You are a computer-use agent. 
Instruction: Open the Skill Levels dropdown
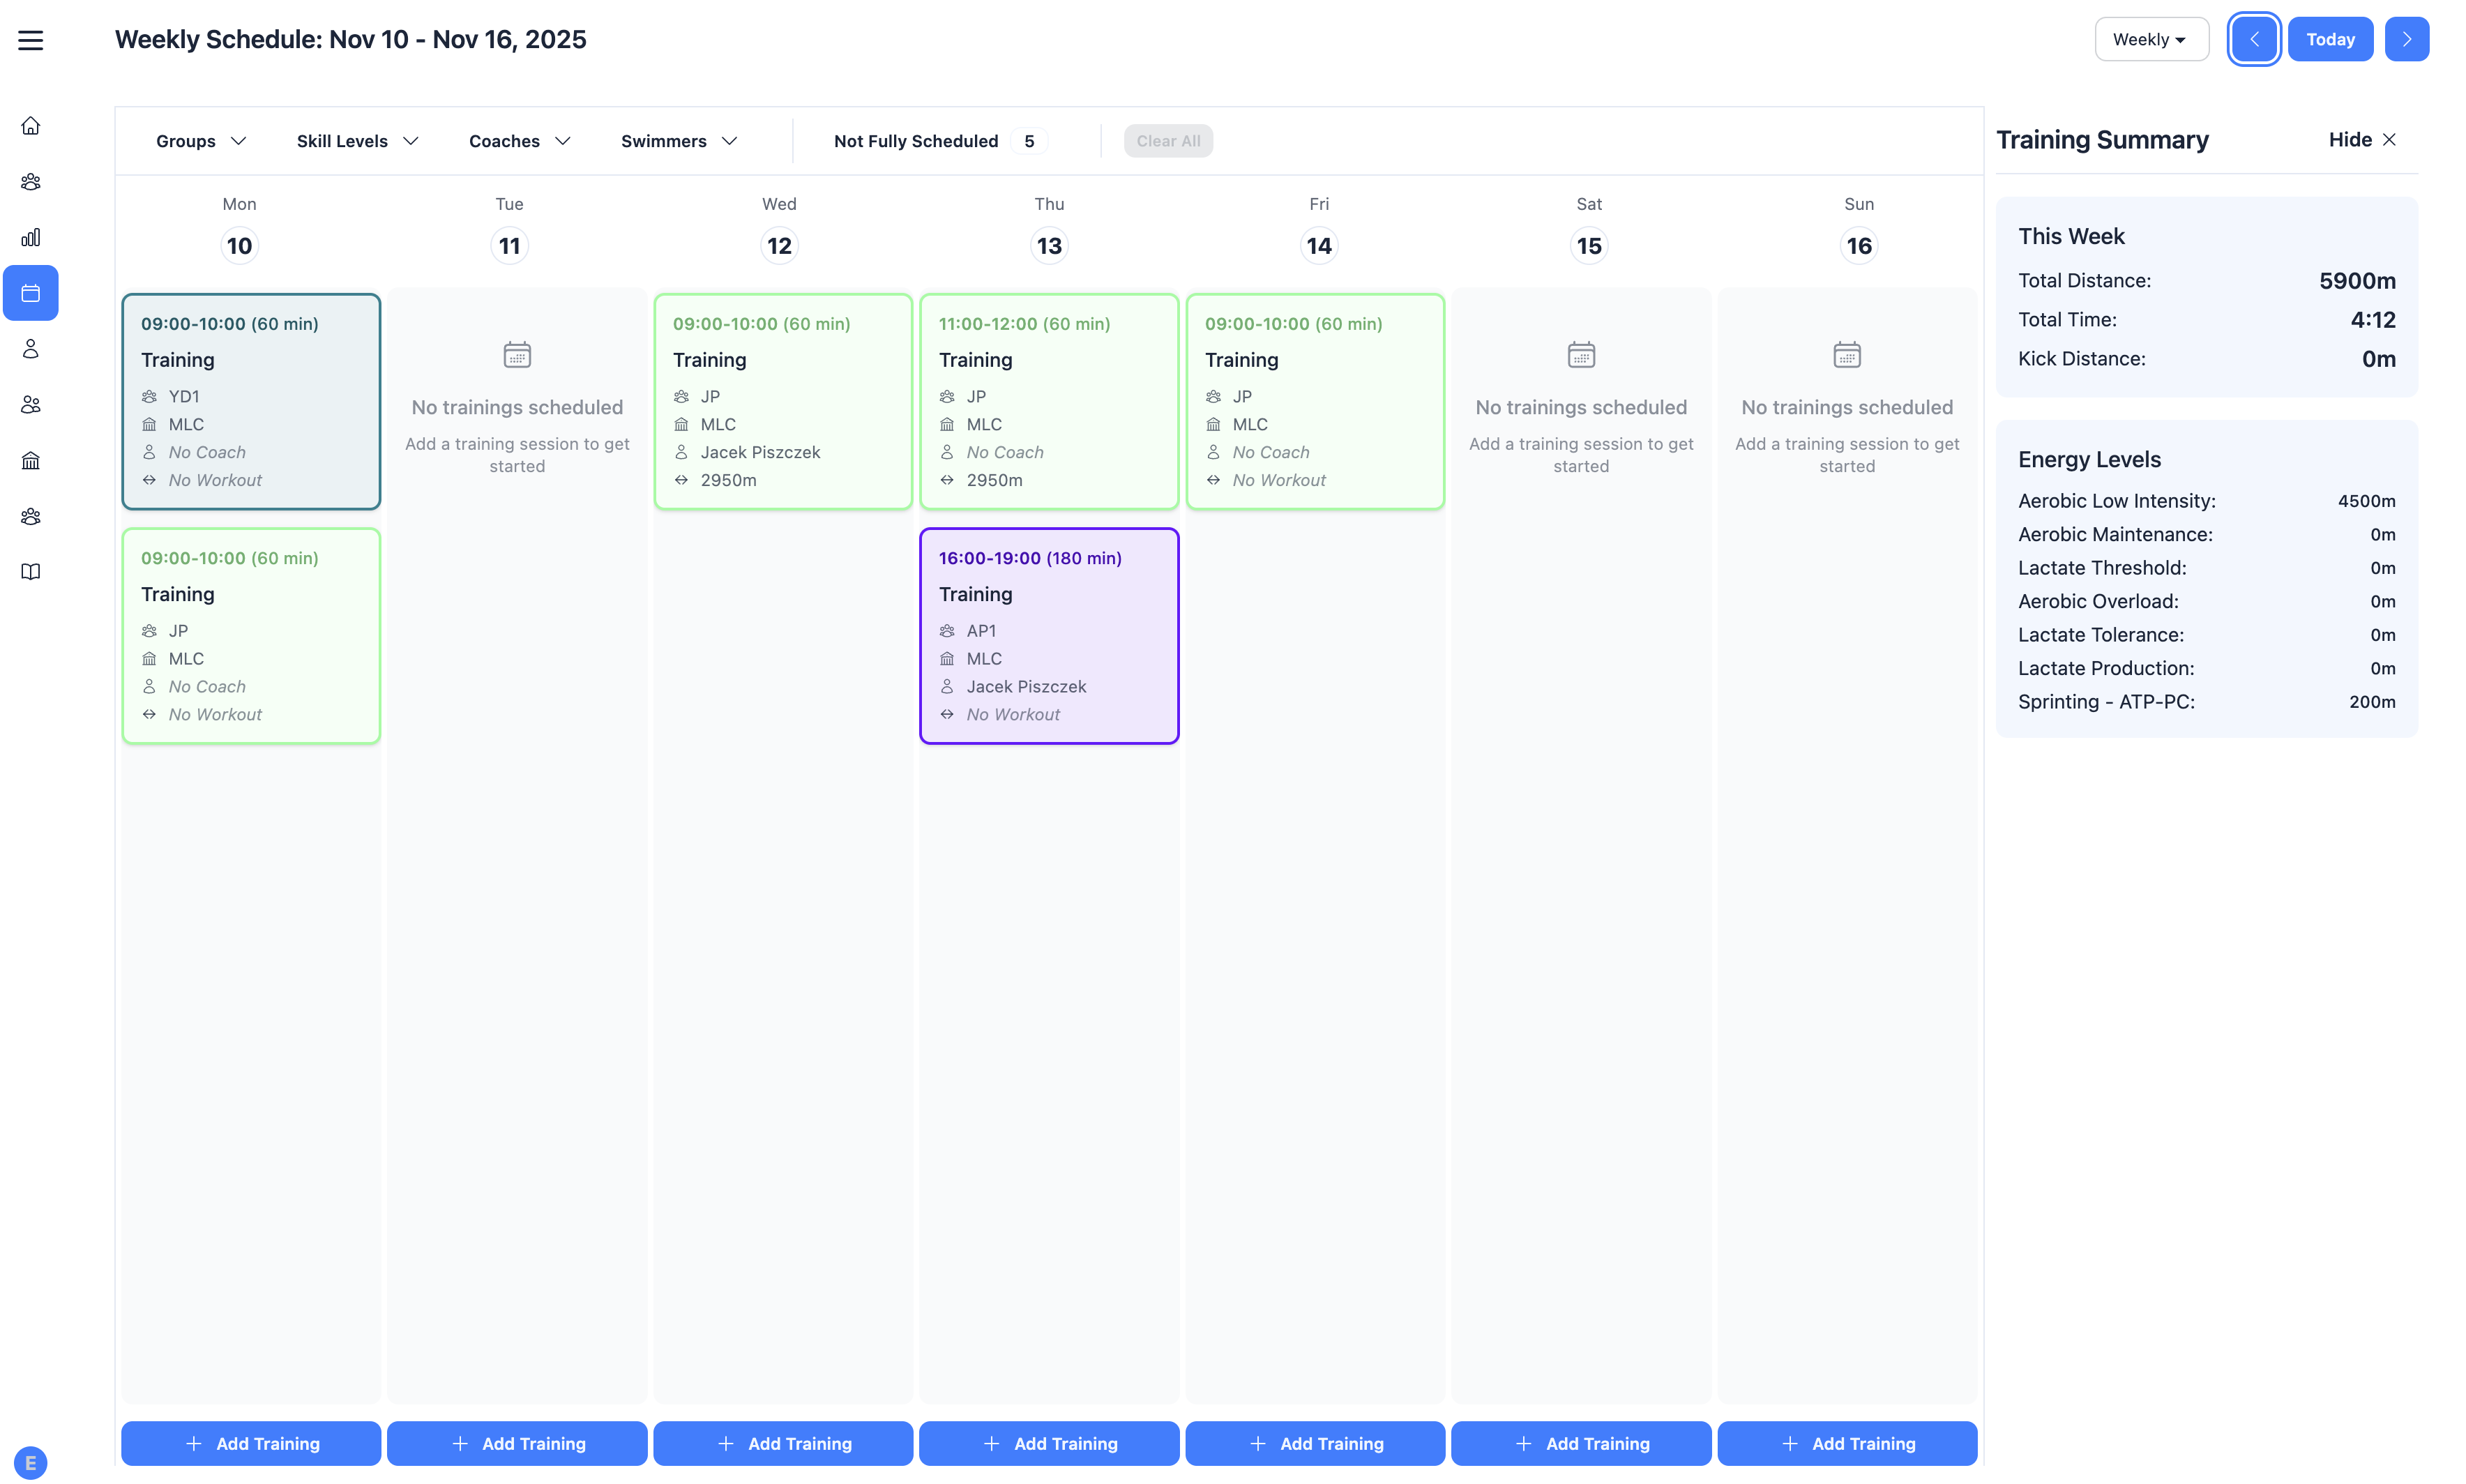pyautogui.click(x=356, y=141)
